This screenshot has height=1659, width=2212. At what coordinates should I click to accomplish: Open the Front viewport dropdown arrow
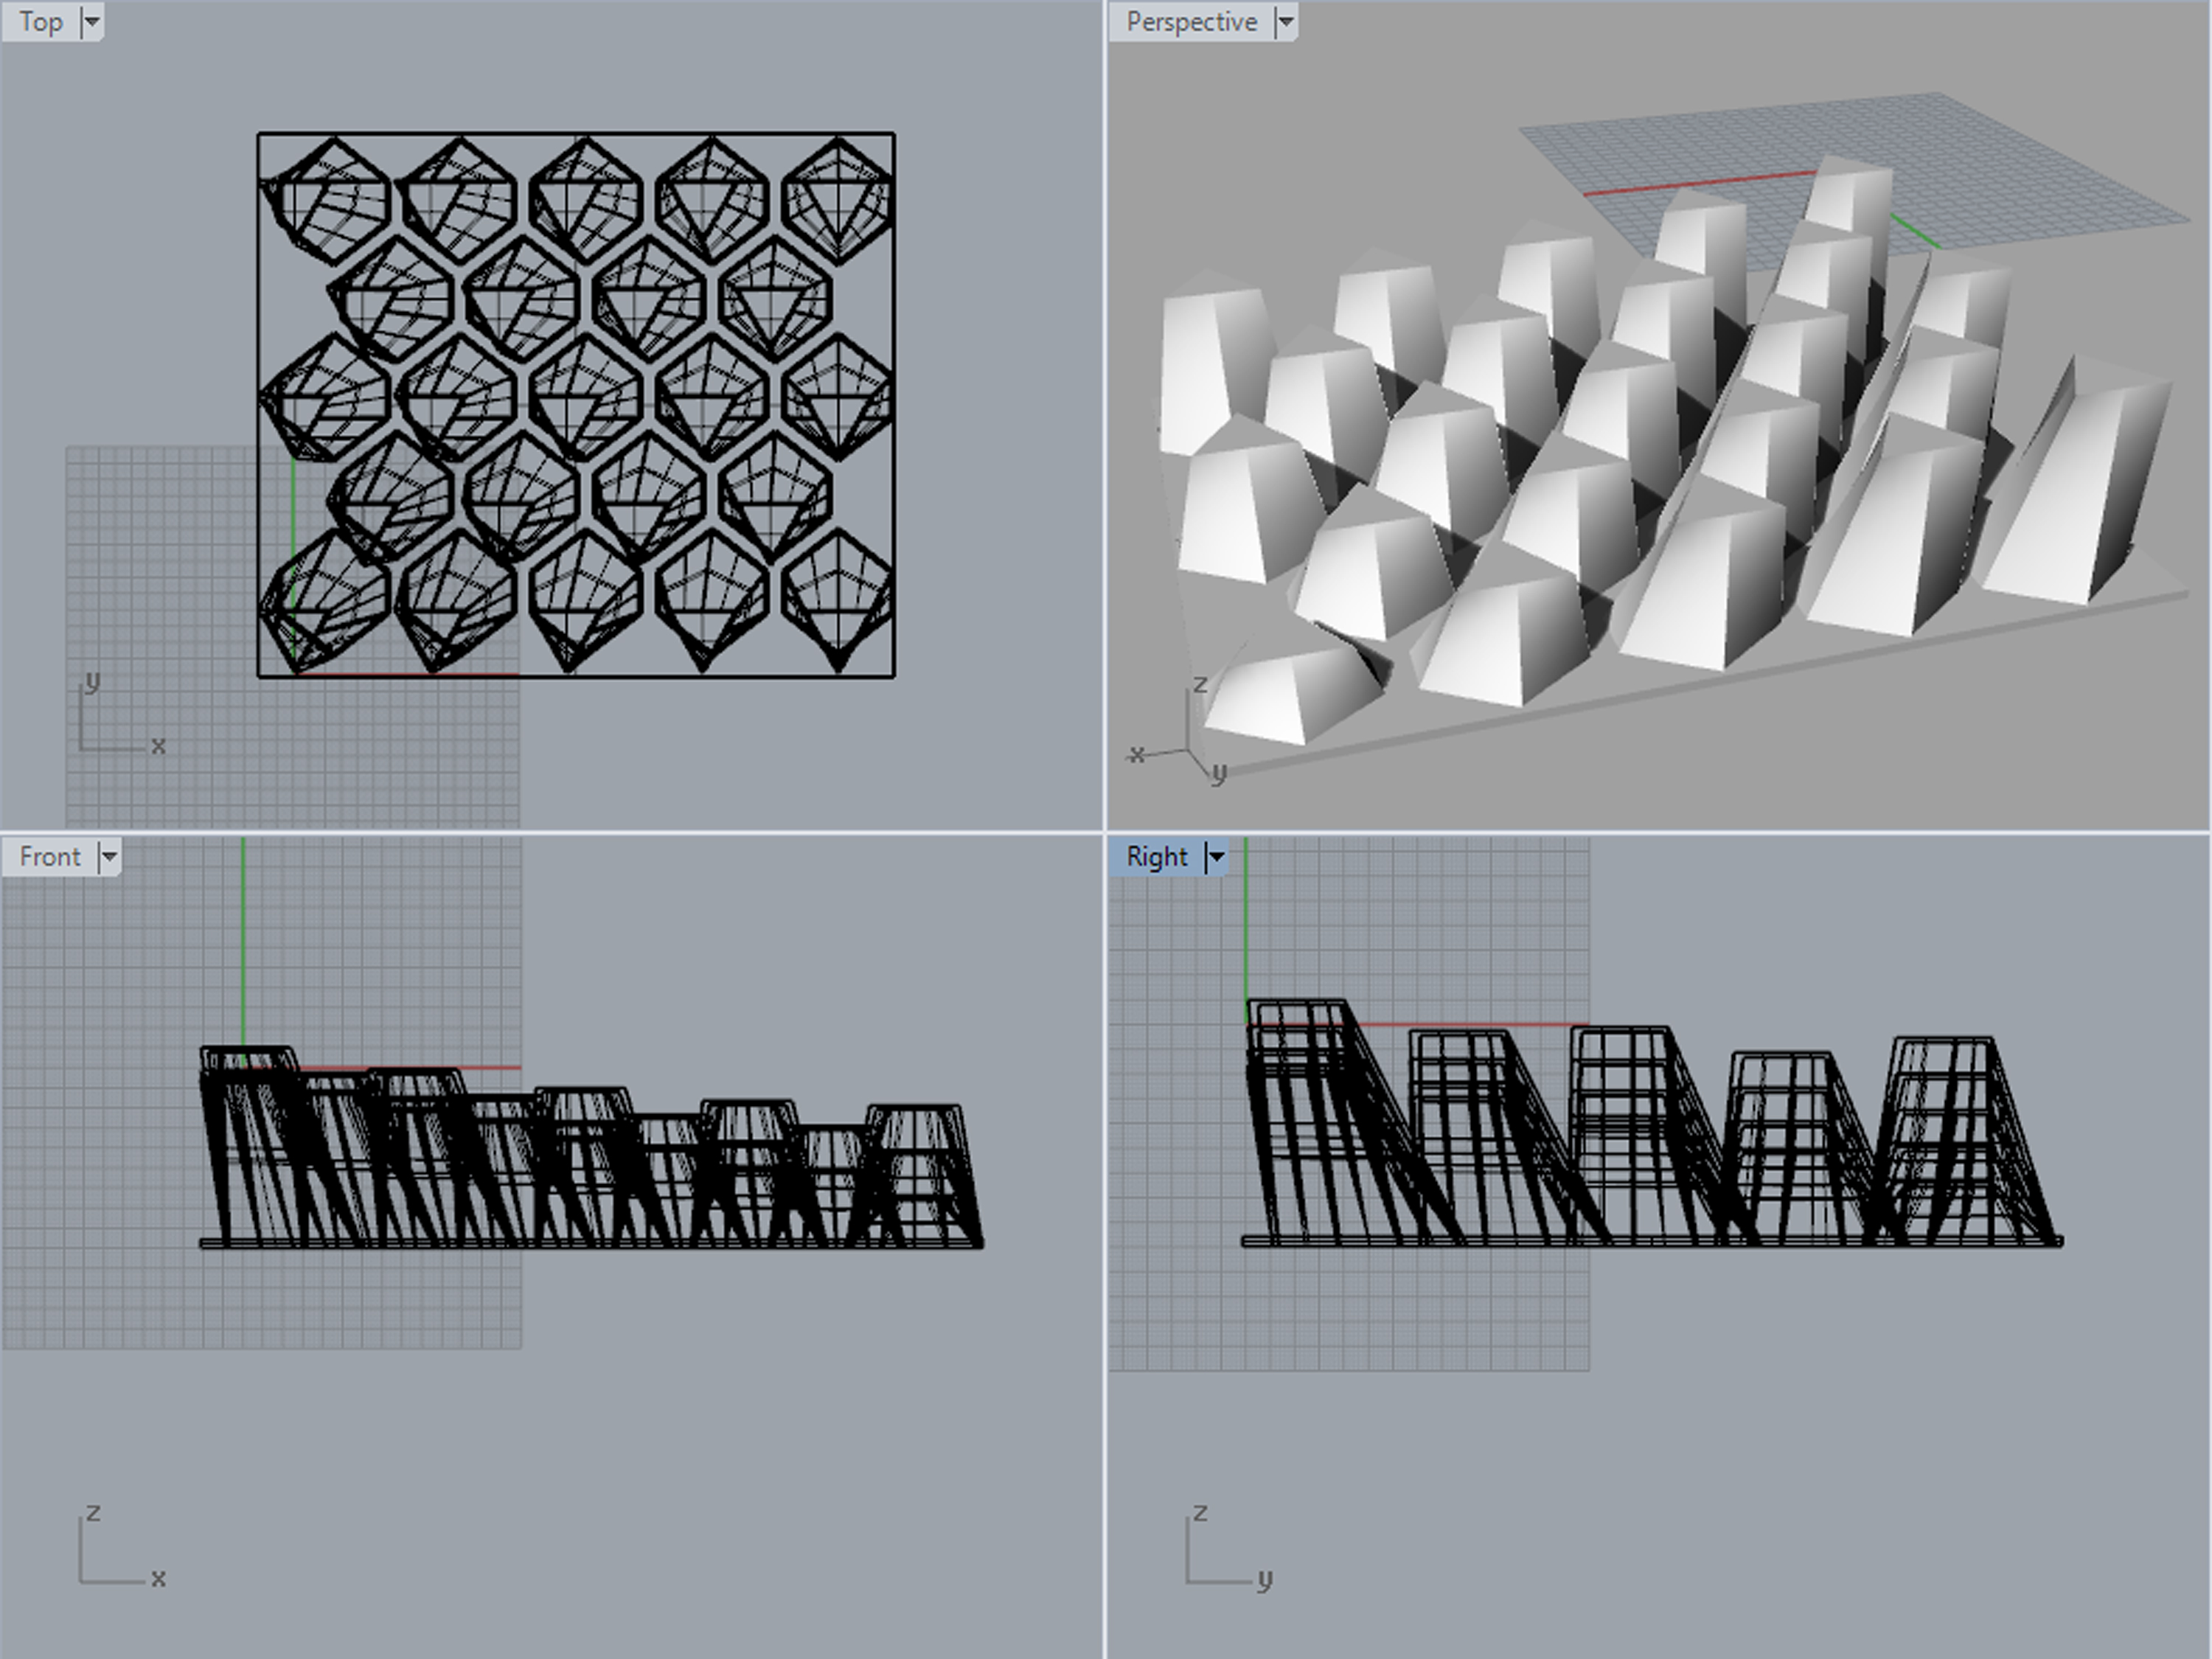point(109,856)
